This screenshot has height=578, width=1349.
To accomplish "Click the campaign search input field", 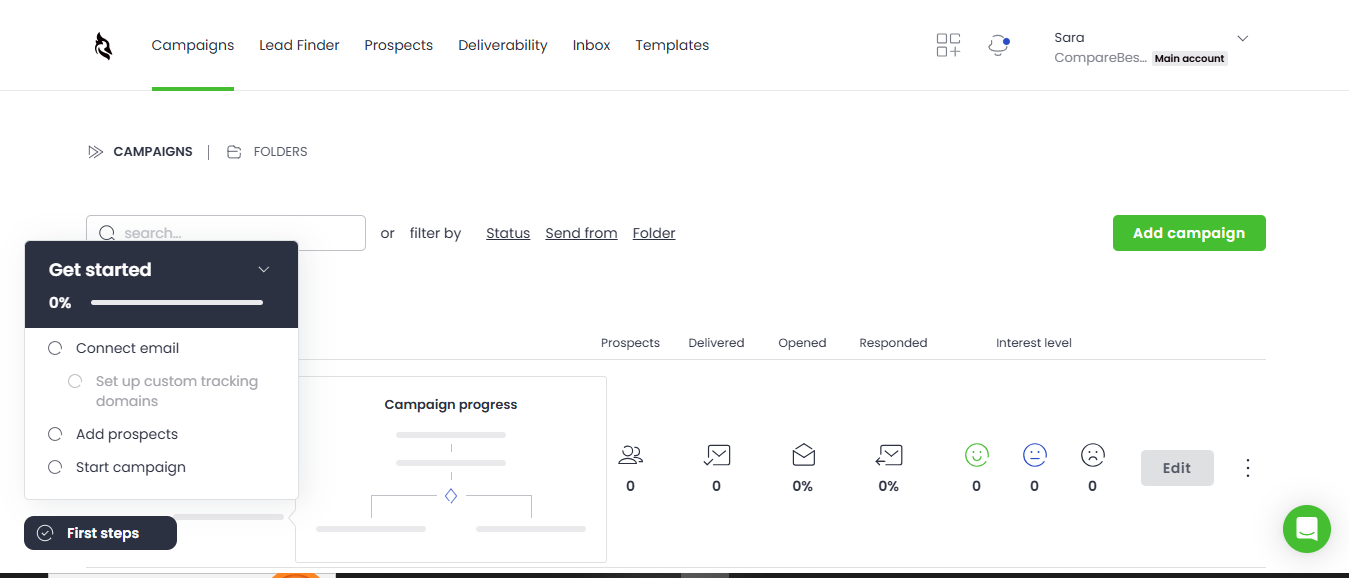I will [226, 233].
